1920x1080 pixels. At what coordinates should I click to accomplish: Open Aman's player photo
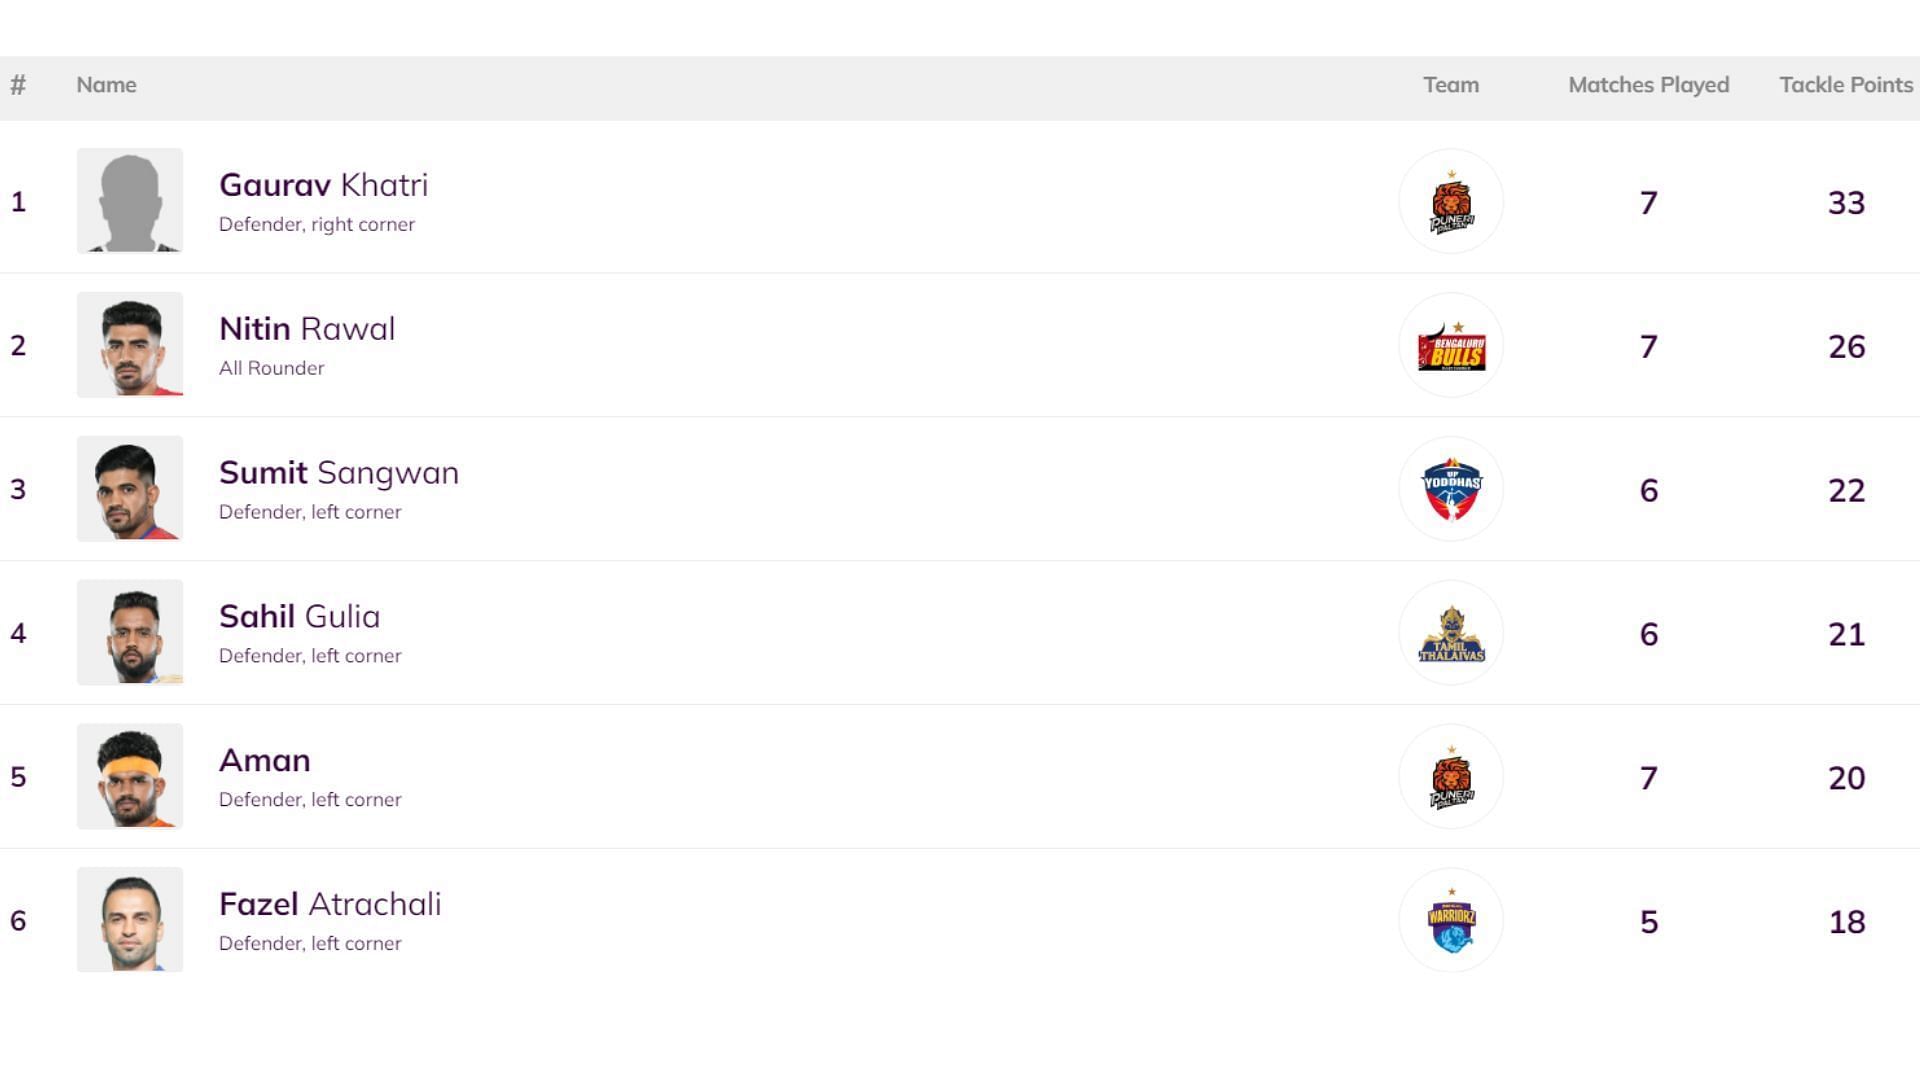pos(130,777)
